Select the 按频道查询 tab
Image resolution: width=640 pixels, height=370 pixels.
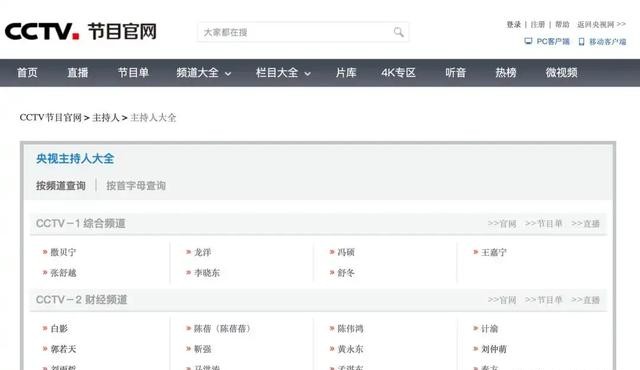[x=61, y=186]
